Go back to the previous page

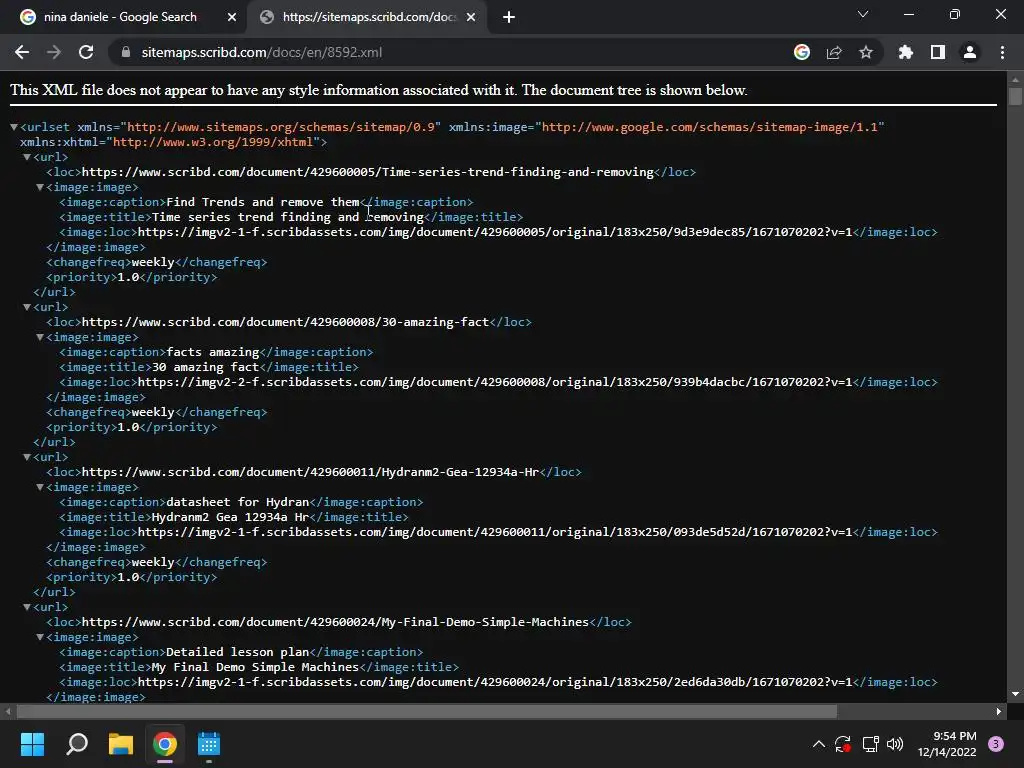[22, 52]
